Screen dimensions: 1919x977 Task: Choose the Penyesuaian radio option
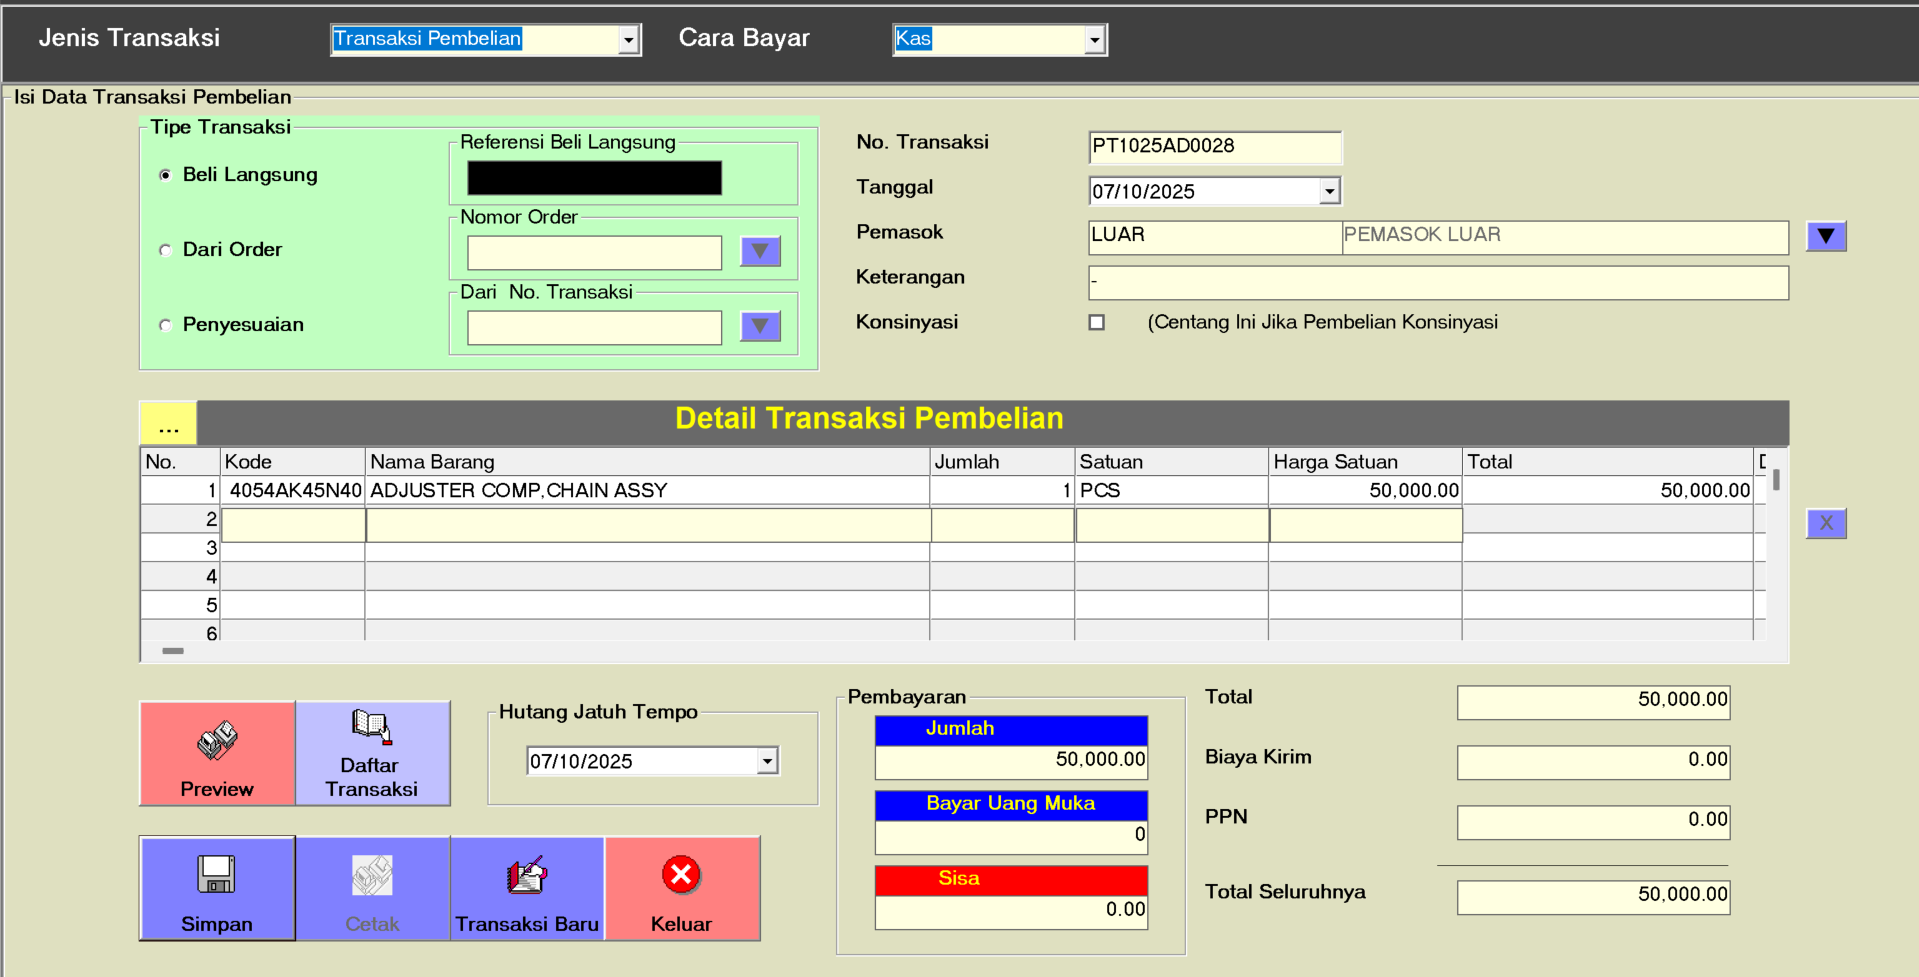click(x=166, y=325)
